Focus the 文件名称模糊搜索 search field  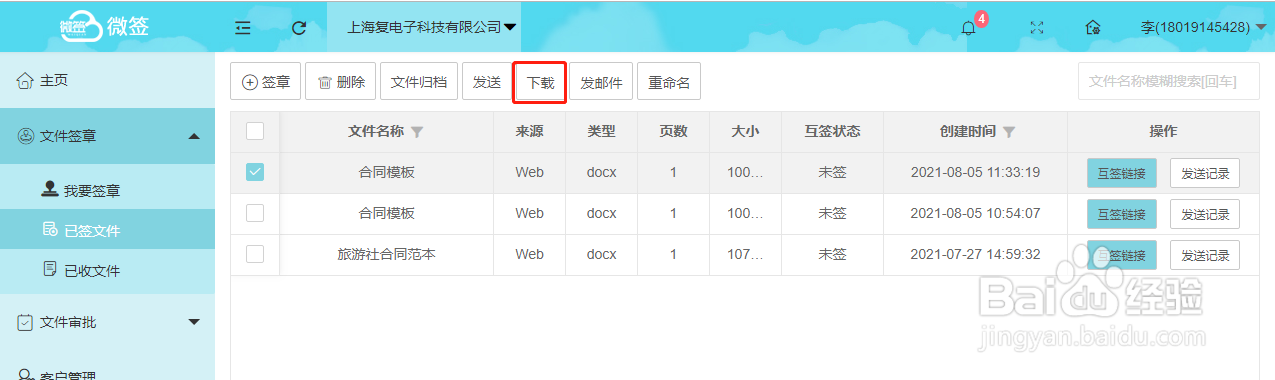click(1169, 82)
